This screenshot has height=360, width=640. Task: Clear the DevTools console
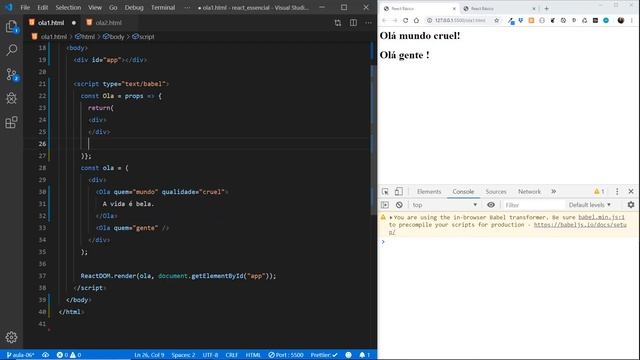point(399,205)
